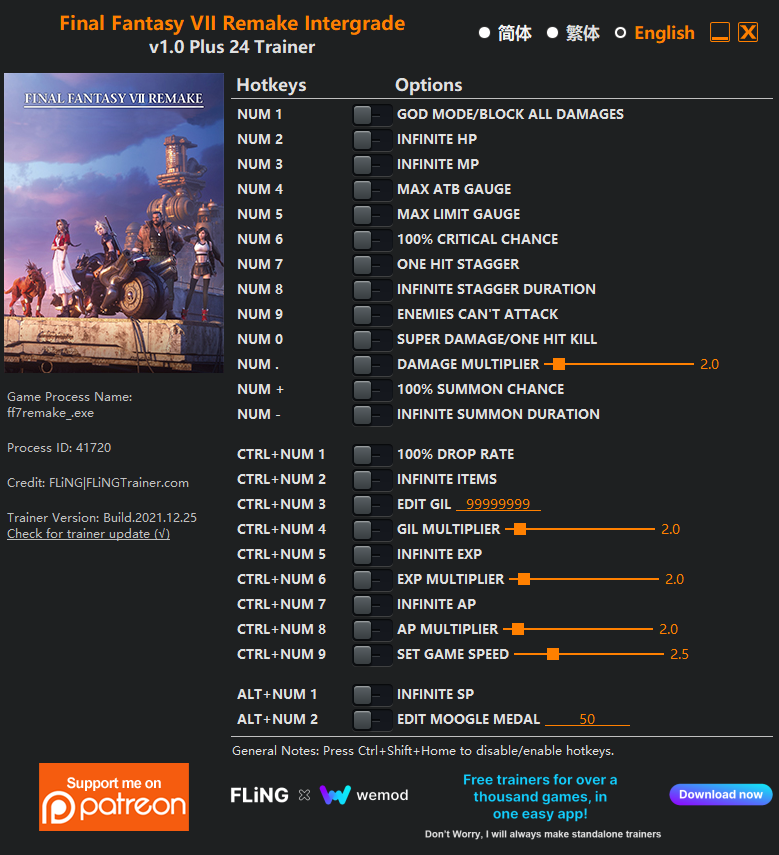Enable Infinite SP toggle
Viewport: 779px width, 855px height.
point(372,695)
